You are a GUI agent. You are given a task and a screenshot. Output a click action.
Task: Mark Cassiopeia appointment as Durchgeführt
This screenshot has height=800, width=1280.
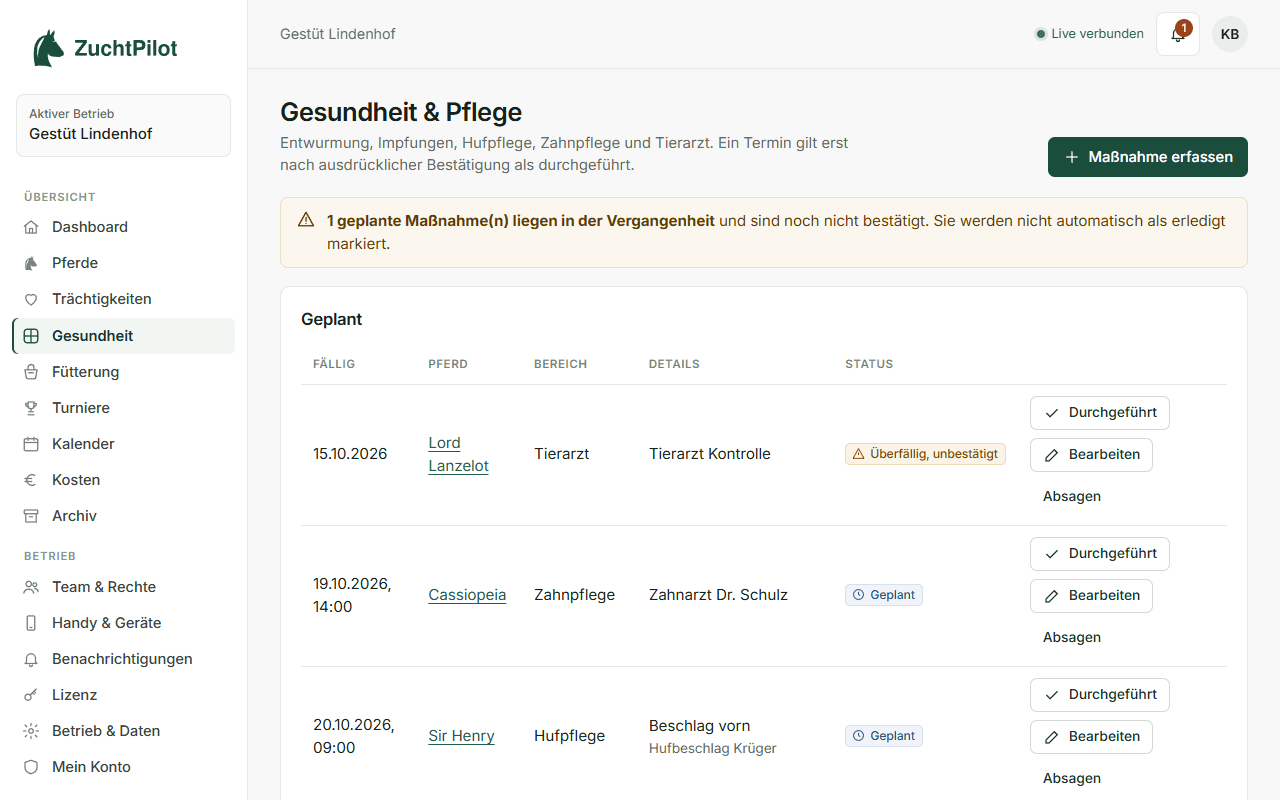pos(1100,554)
